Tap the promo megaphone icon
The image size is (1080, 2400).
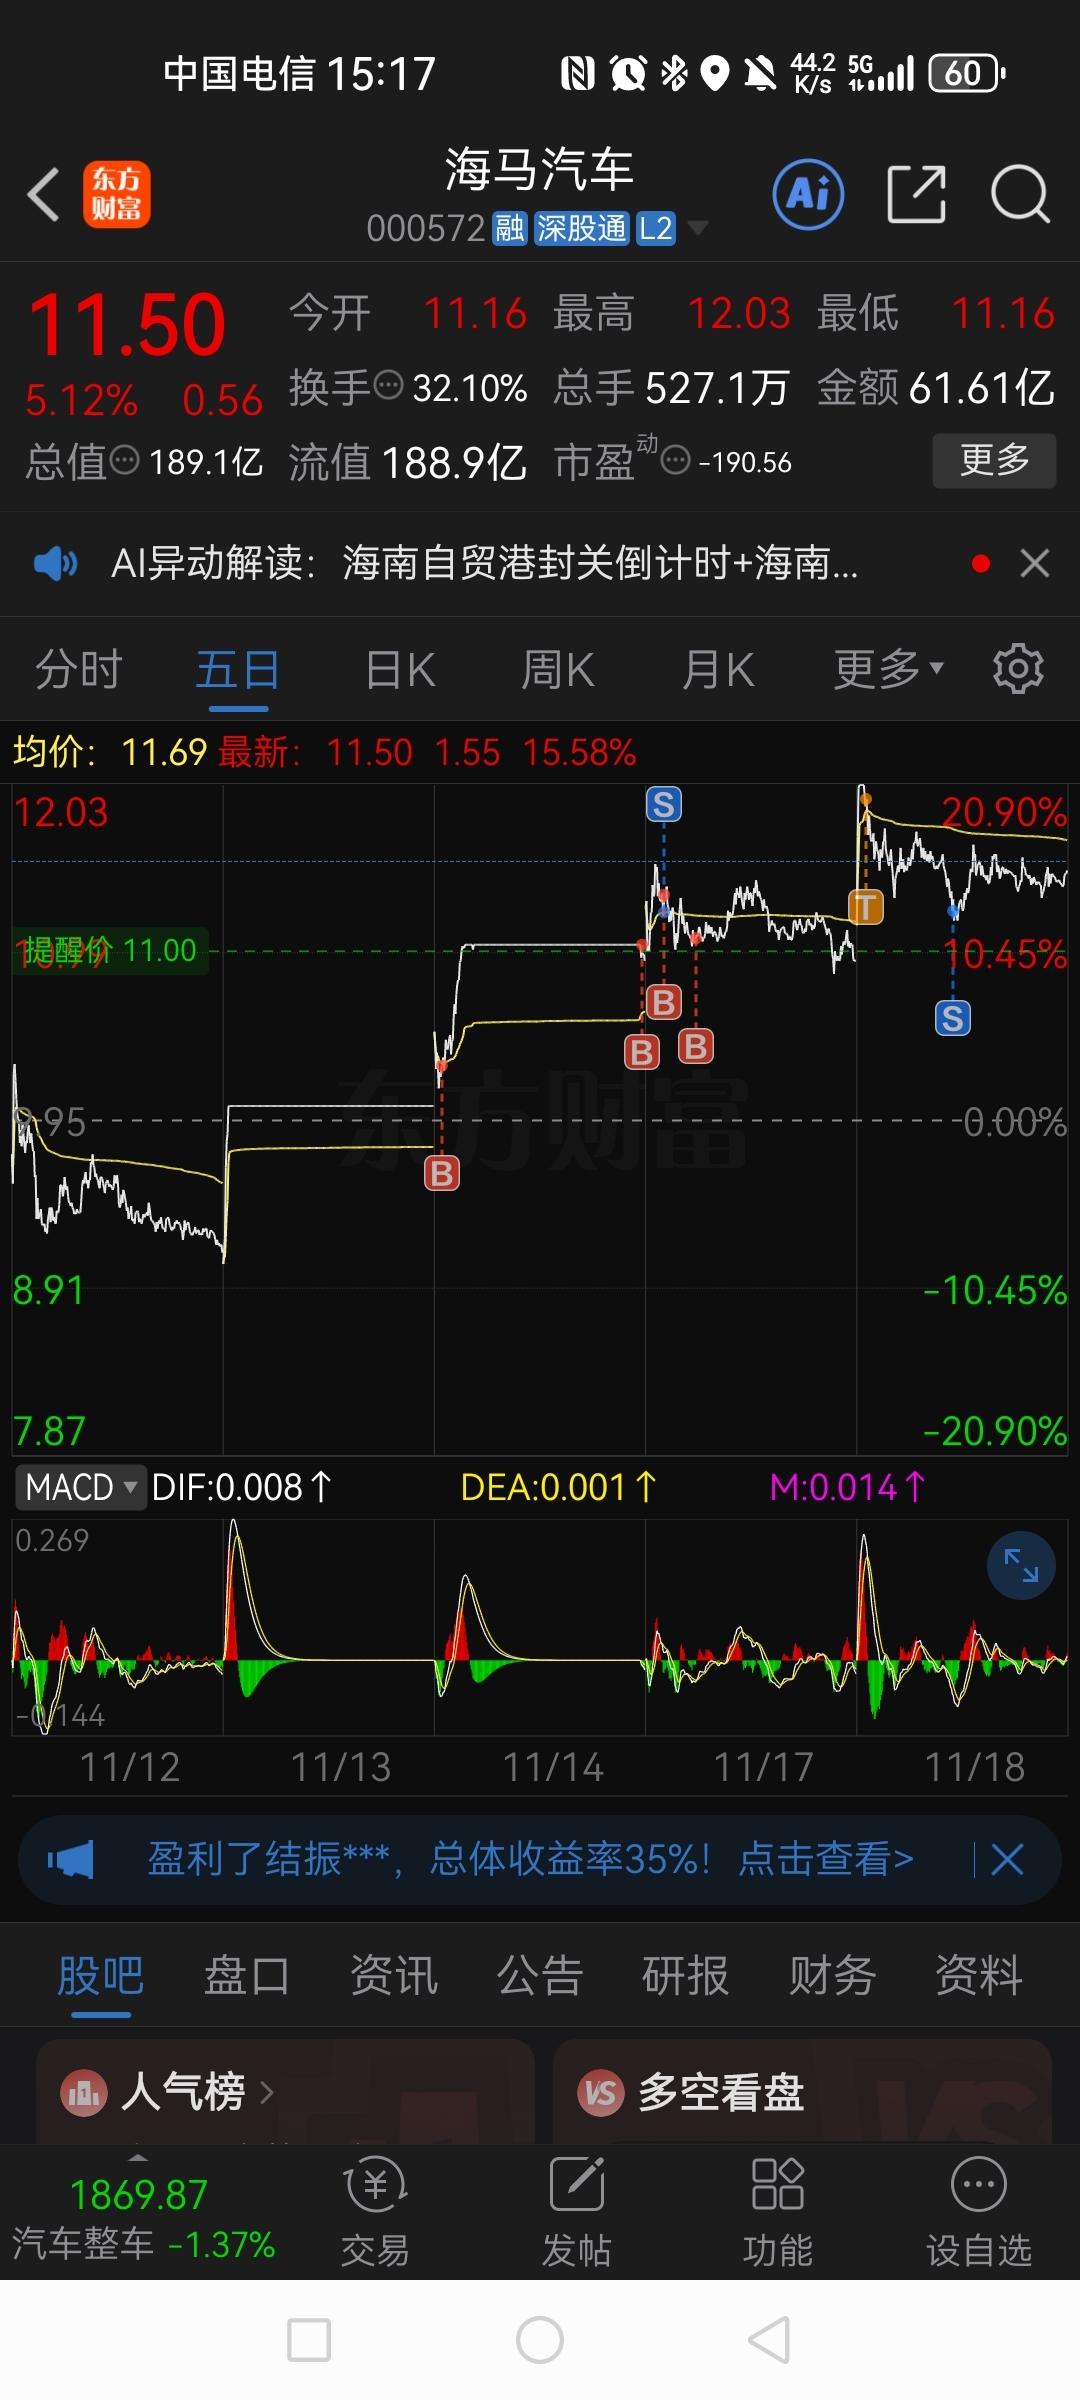pyautogui.click(x=70, y=1860)
